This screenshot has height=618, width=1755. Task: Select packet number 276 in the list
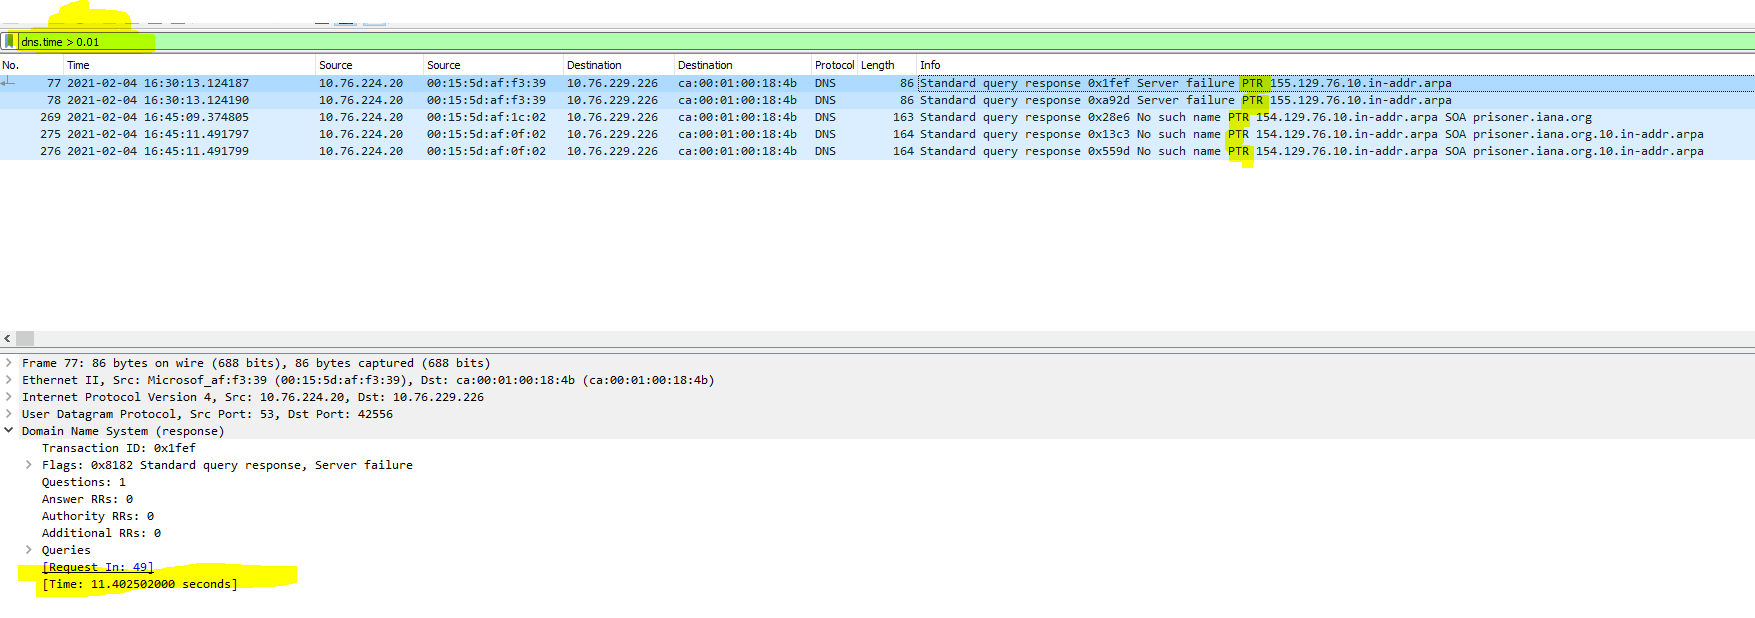click(x=877, y=151)
